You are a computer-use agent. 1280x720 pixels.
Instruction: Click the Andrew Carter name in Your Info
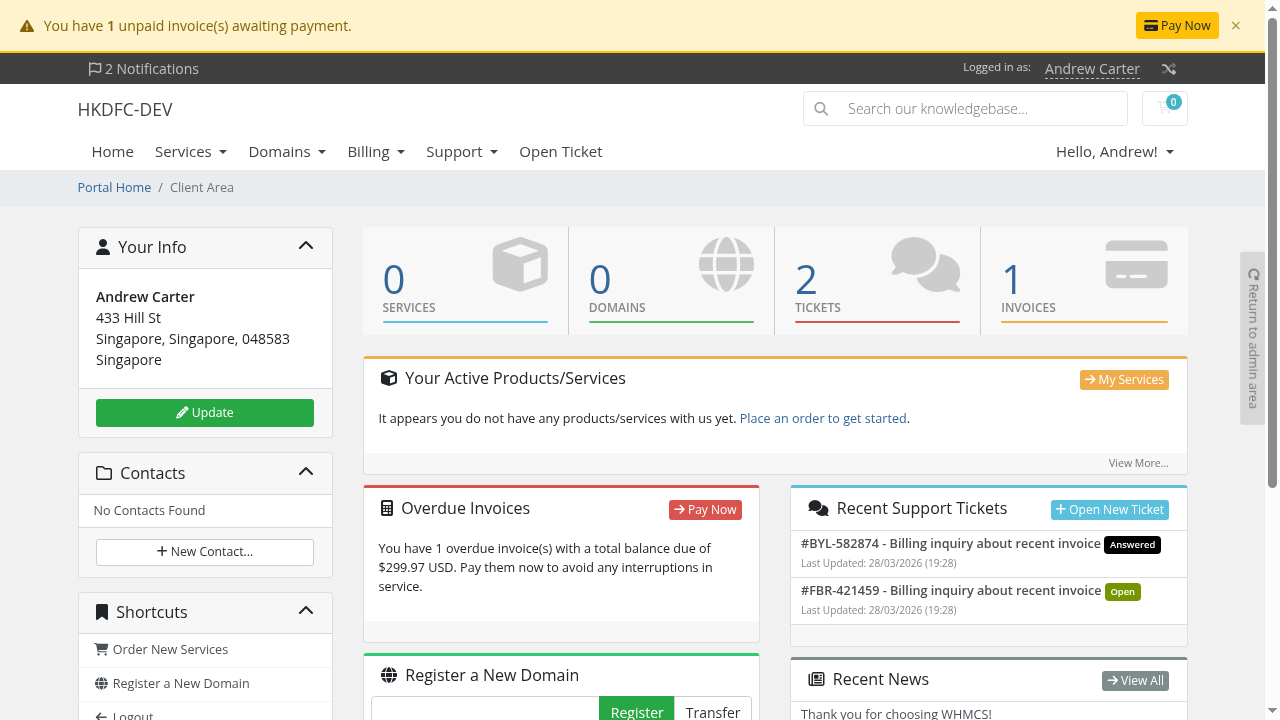(x=145, y=297)
